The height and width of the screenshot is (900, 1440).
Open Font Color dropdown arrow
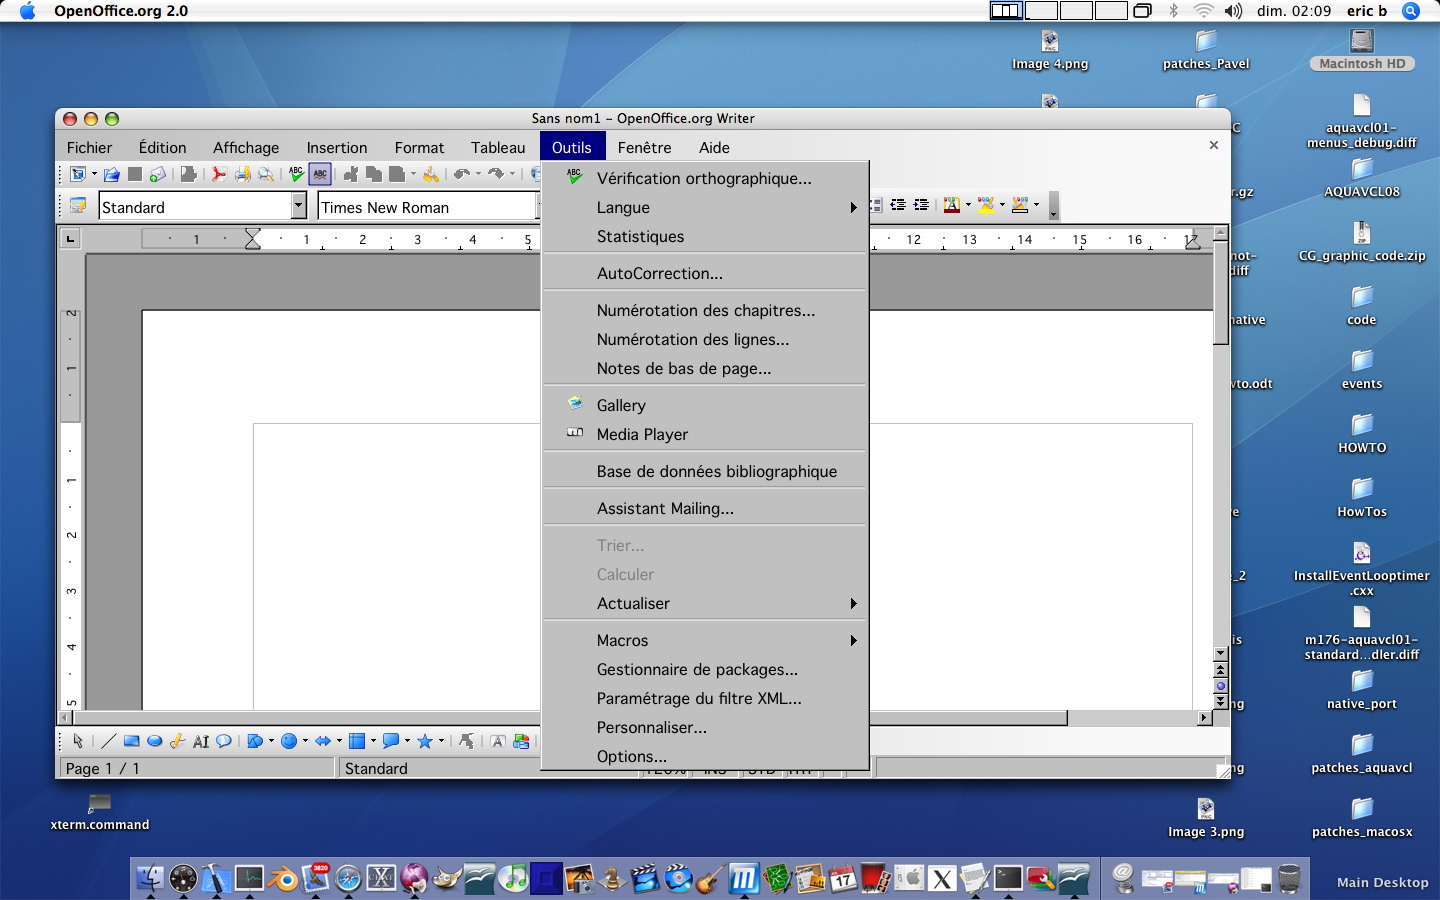(x=968, y=205)
